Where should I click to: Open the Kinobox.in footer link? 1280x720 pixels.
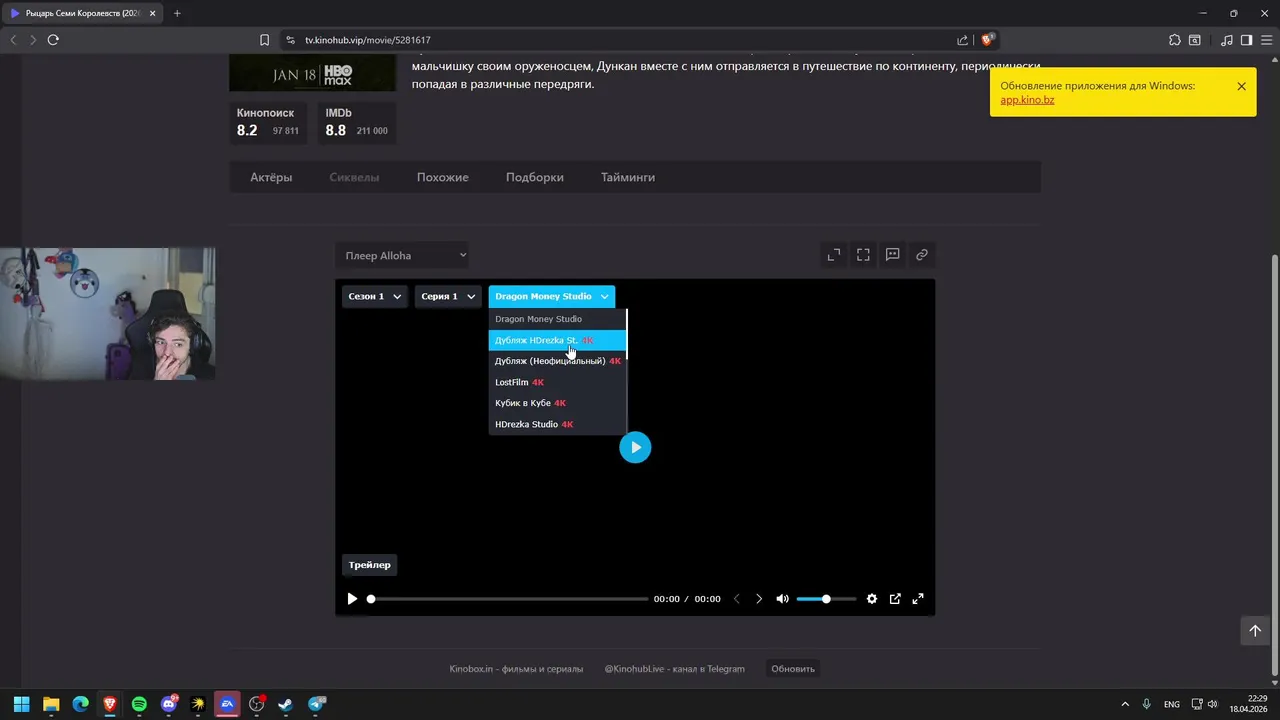(516, 669)
